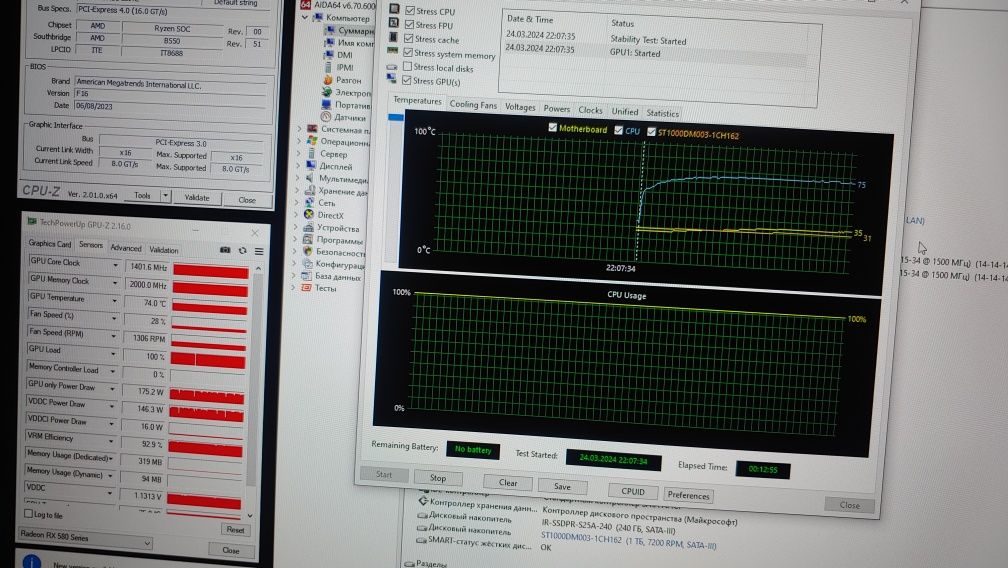The width and height of the screenshot is (1008, 568).
Task: Click DirectX icon in AIDA64 tree
Action: coord(309,215)
